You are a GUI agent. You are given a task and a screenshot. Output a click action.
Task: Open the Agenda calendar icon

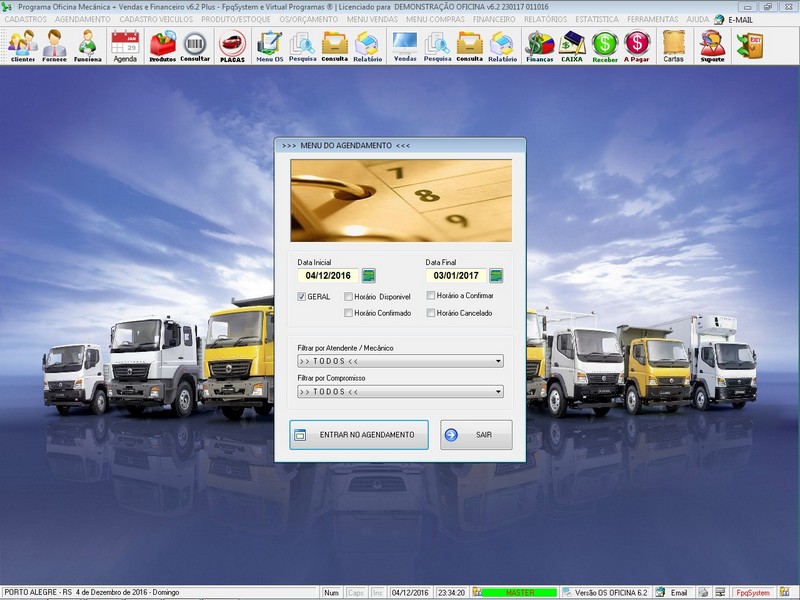[x=125, y=45]
